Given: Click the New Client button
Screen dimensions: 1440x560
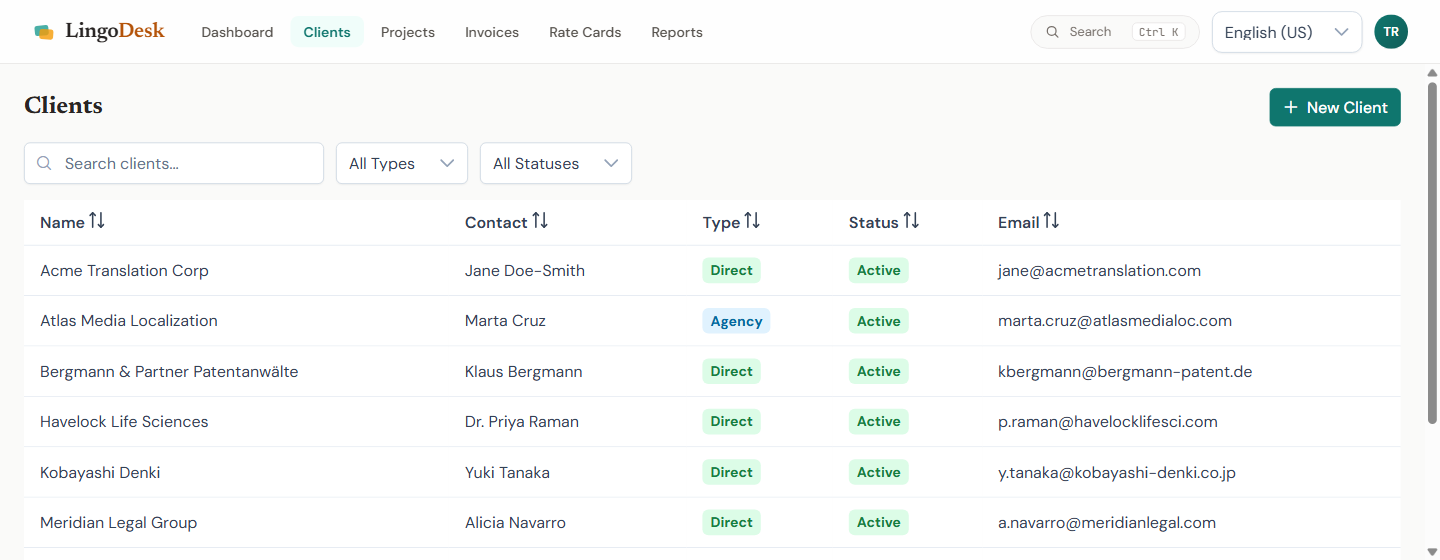Looking at the screenshot, I should [x=1335, y=107].
